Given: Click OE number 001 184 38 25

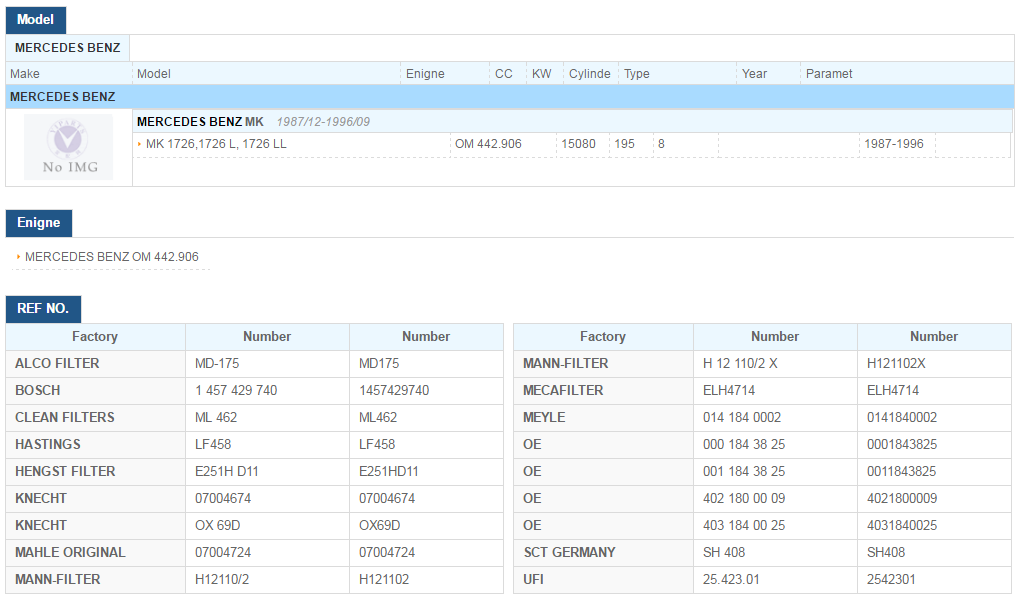Looking at the screenshot, I should coord(744,472).
